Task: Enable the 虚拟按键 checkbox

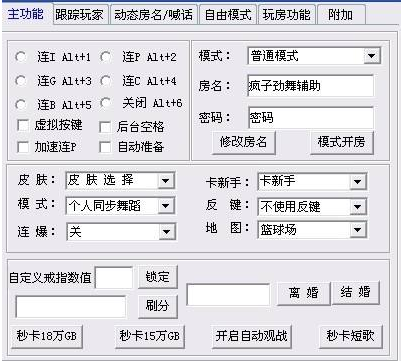Action: (x=23, y=125)
